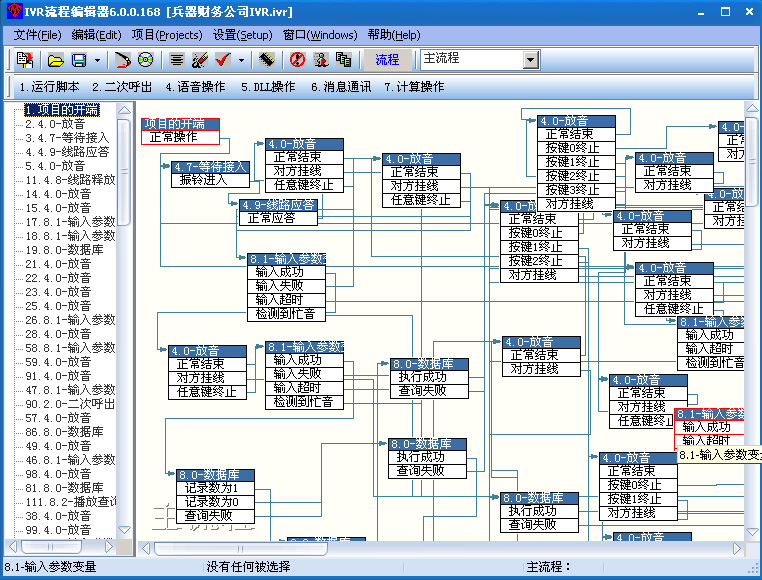Click the 4.语音操作 toolbar button
The image size is (762, 580).
click(195, 87)
